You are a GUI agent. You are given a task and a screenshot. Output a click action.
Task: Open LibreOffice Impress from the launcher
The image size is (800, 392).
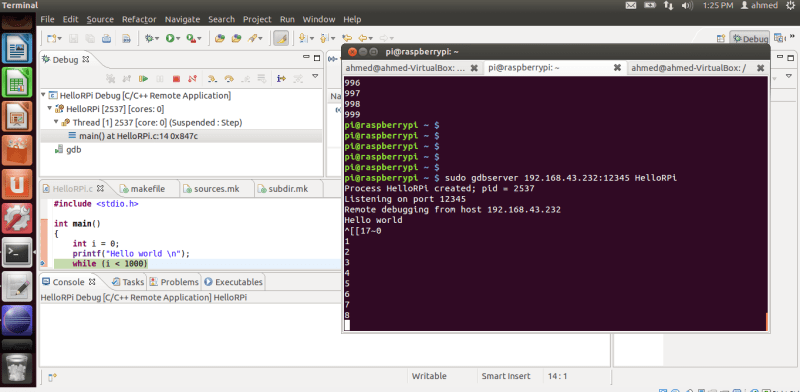[17, 116]
